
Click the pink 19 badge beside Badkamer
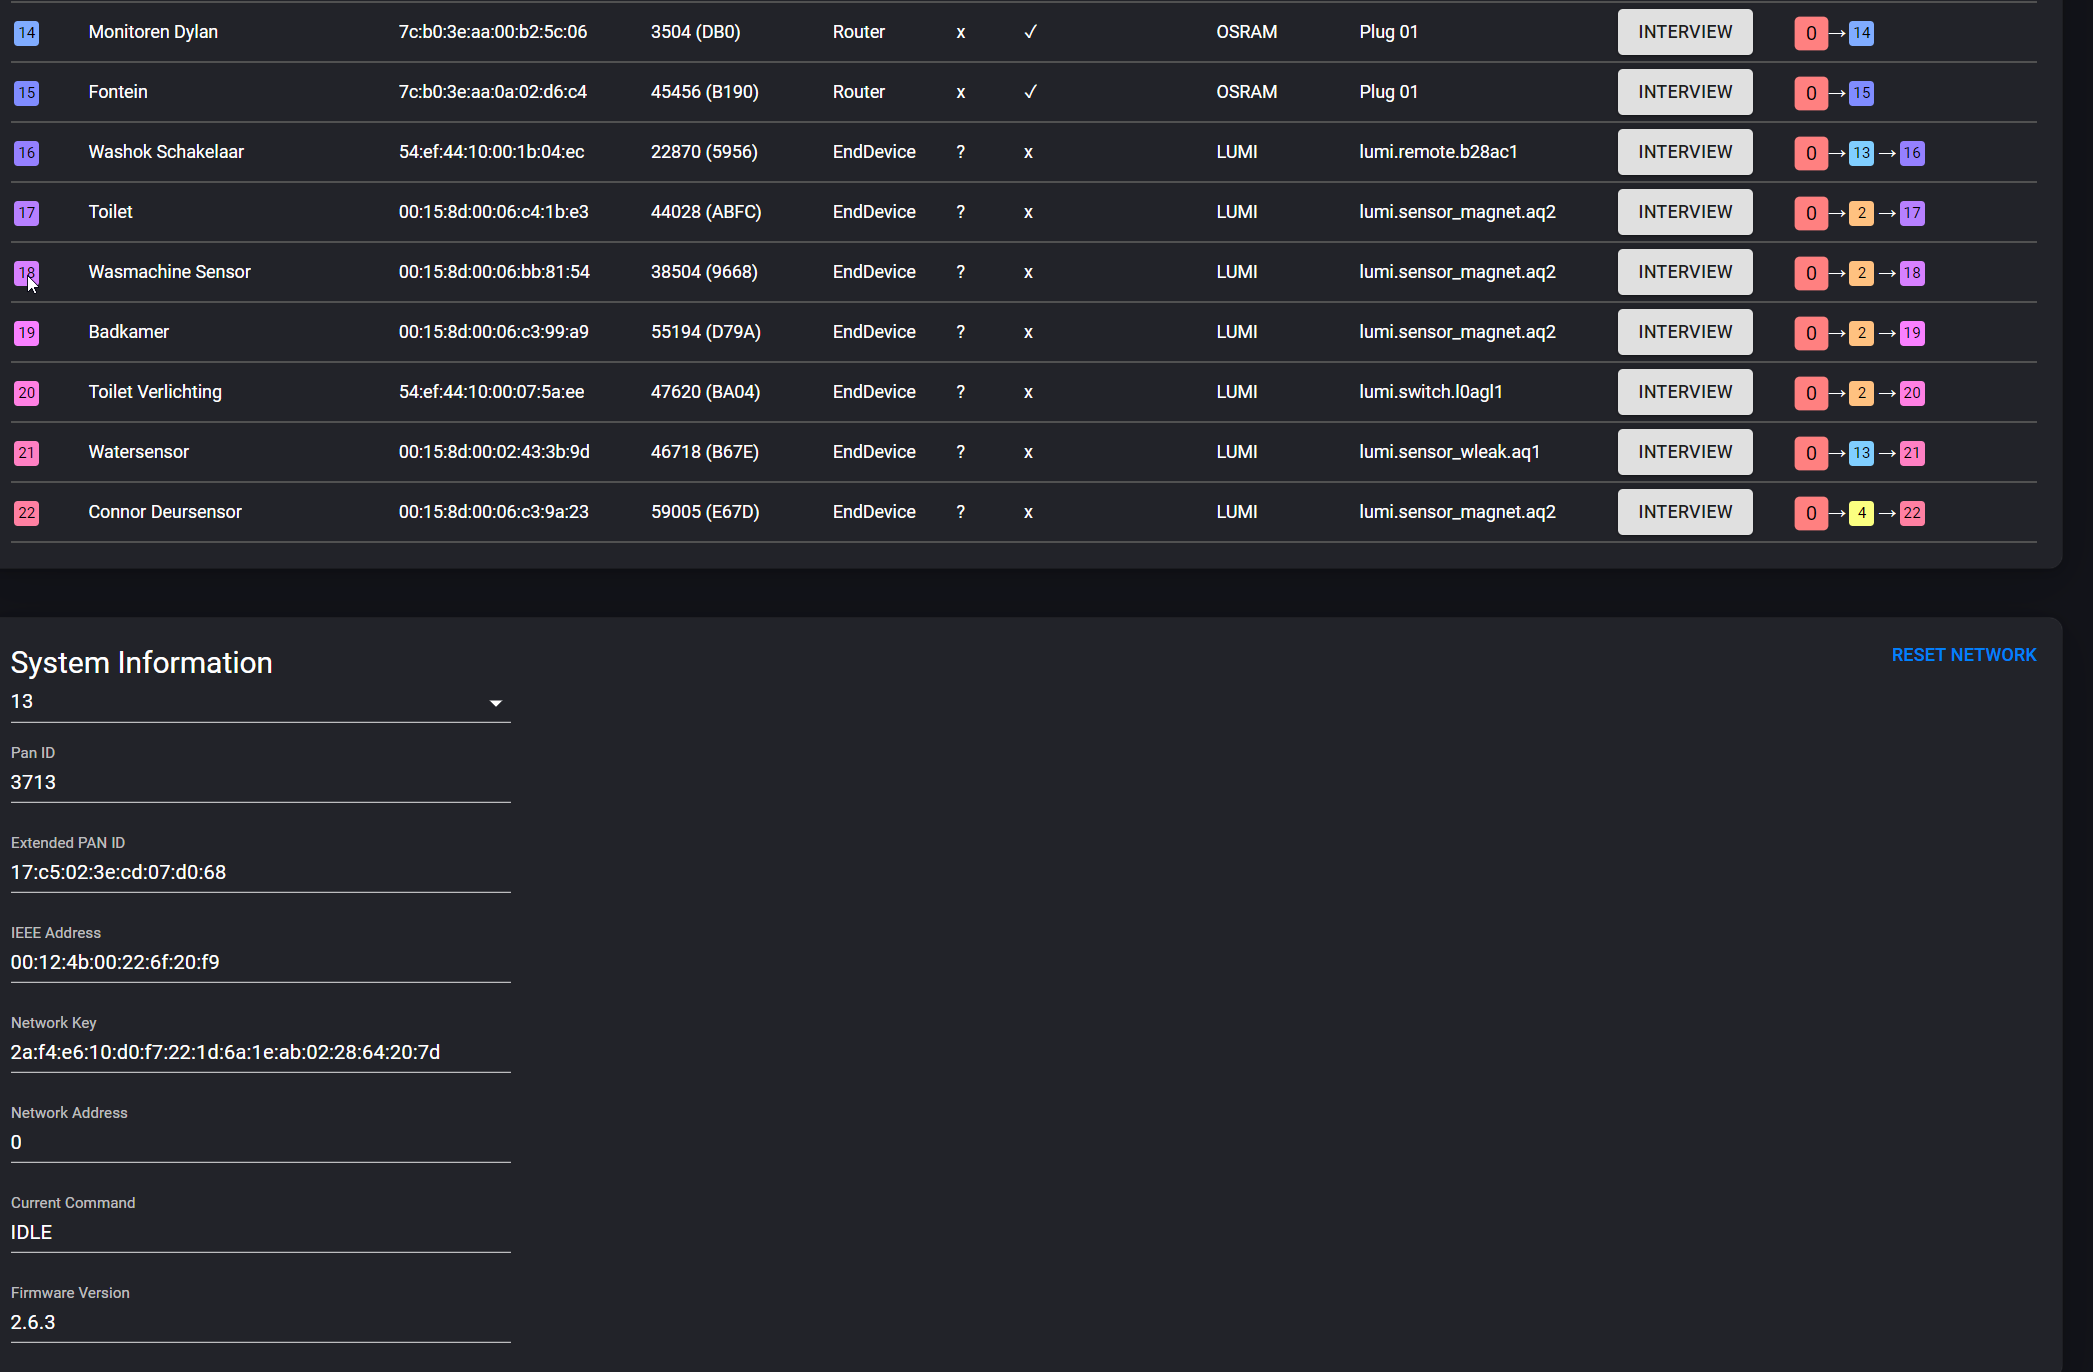(x=26, y=333)
